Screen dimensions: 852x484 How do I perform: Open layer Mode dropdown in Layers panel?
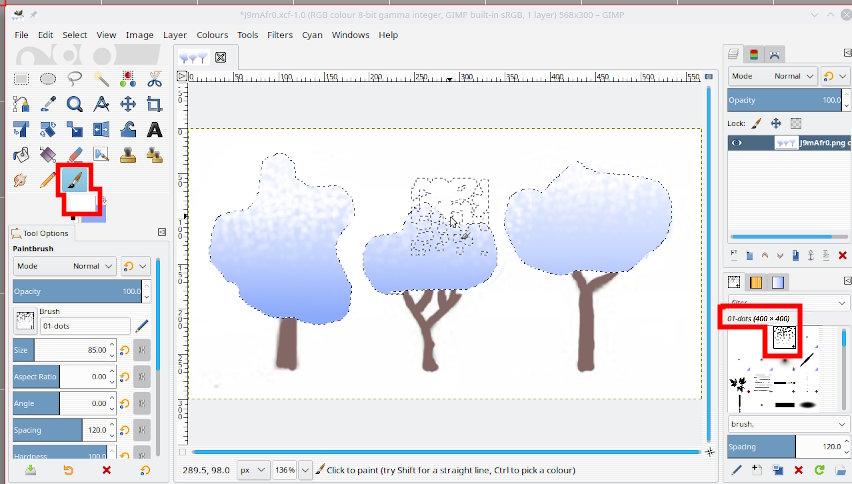point(773,76)
